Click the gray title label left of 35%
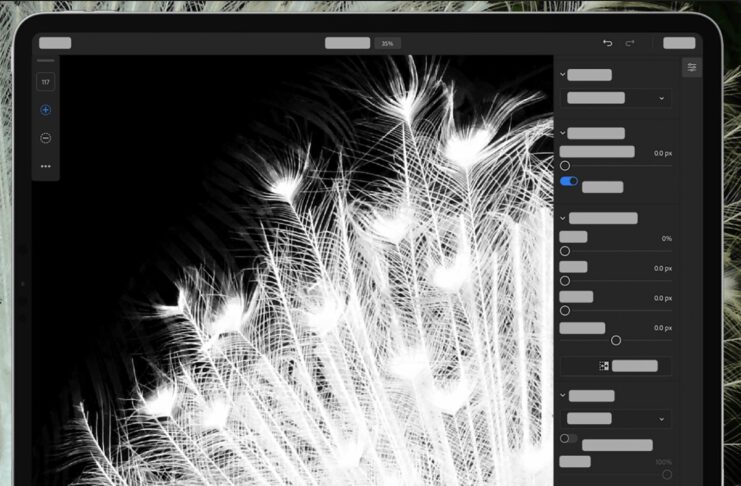This screenshot has height=486, width=741. [347, 43]
